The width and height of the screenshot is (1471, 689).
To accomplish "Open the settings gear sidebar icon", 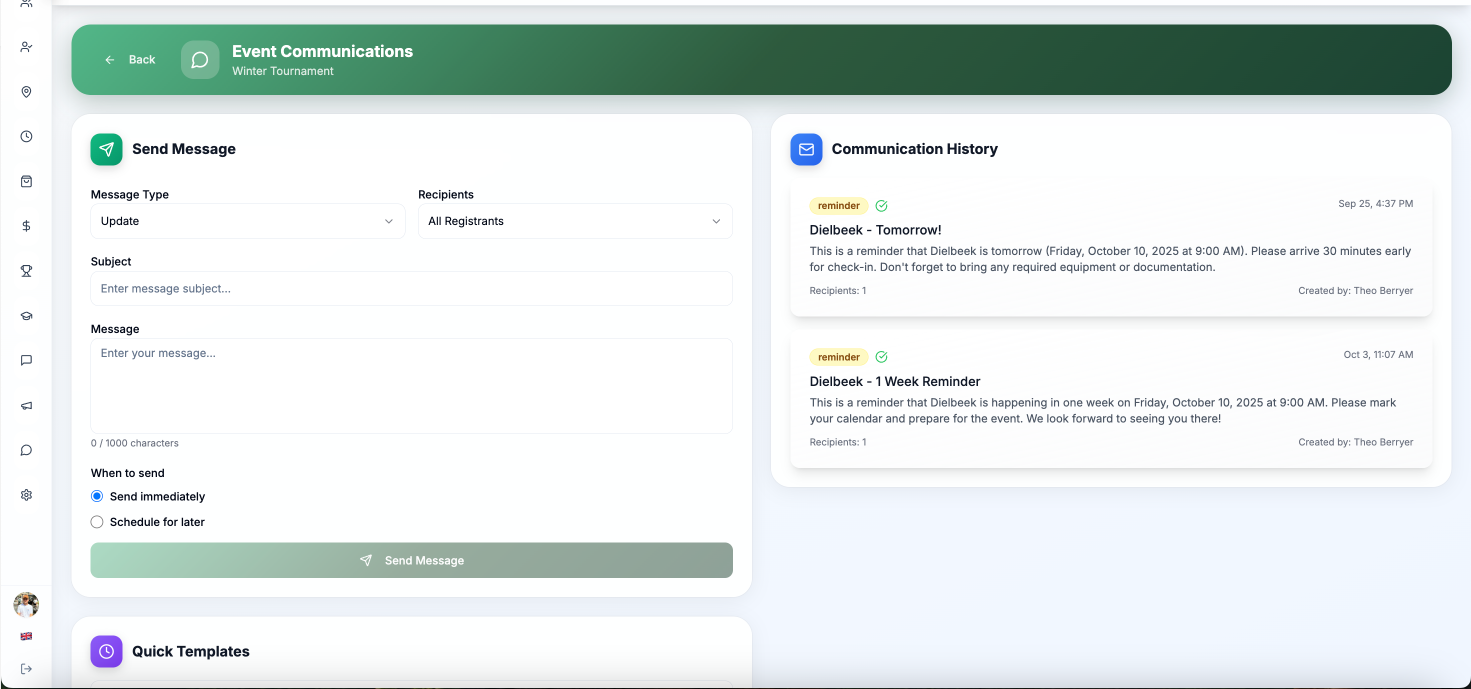I will tap(26, 495).
